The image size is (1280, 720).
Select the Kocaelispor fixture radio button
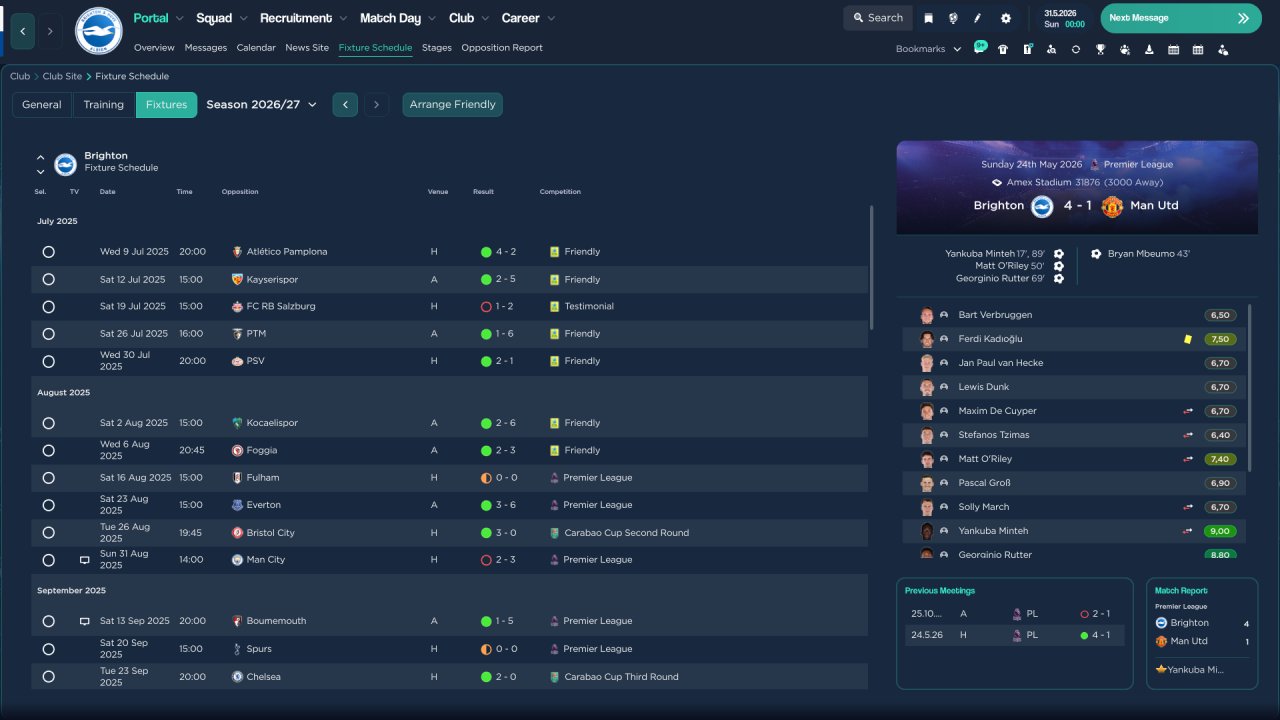48,423
